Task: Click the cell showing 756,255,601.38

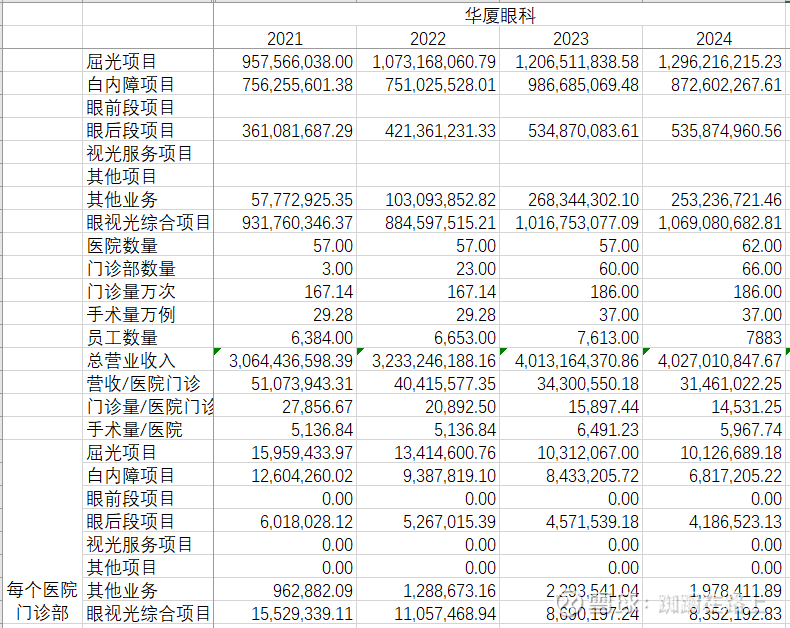Action: (285, 84)
